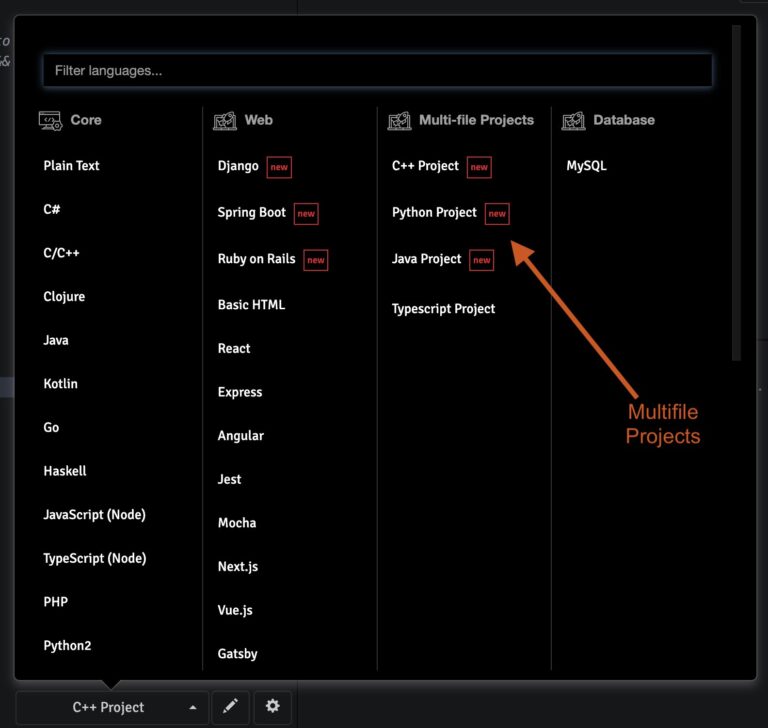This screenshot has height=728, width=768.
Task: Choose Ruby on Rails framework
Action: [x=257, y=259]
